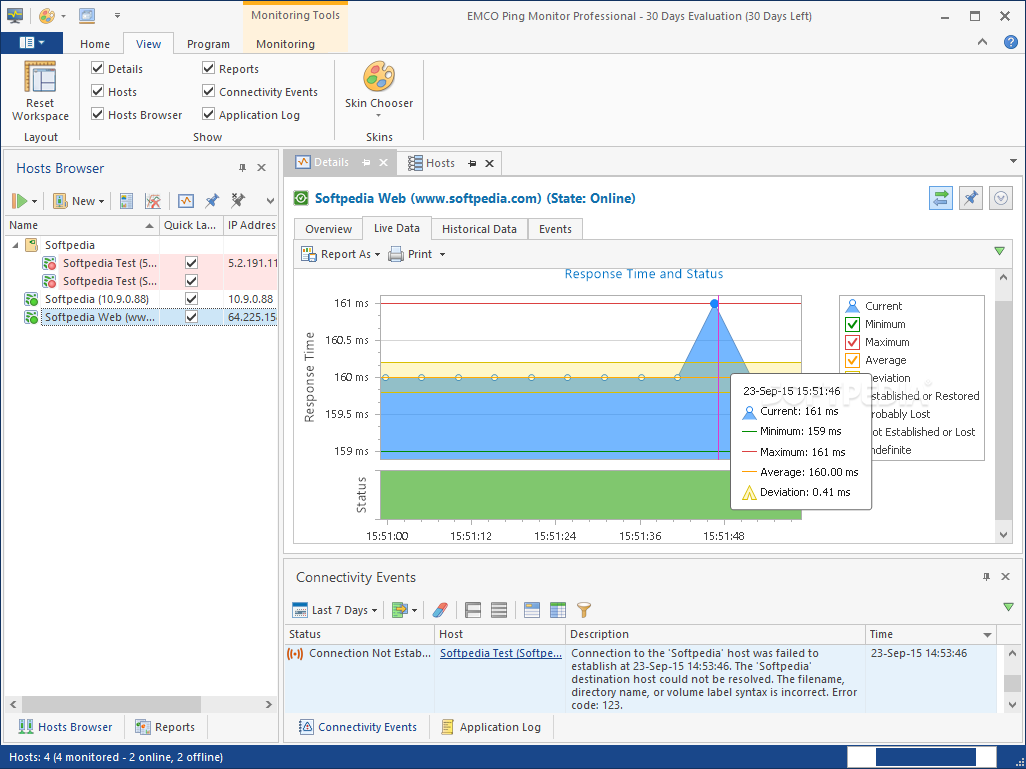1026x769 pixels.
Task: Click the unpin host icon in Hosts Browser toolbar
Action: point(238,201)
